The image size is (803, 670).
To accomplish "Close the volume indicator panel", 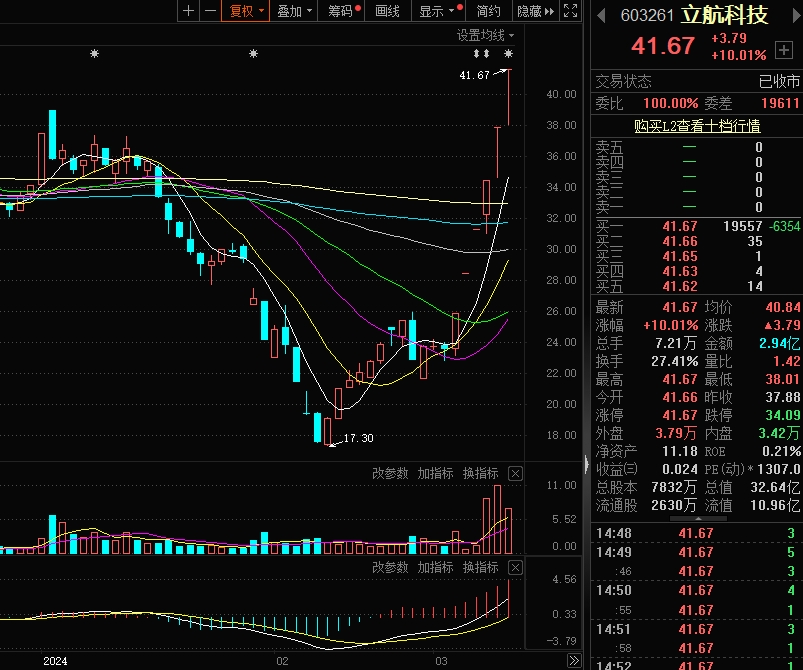I will click(x=515, y=474).
